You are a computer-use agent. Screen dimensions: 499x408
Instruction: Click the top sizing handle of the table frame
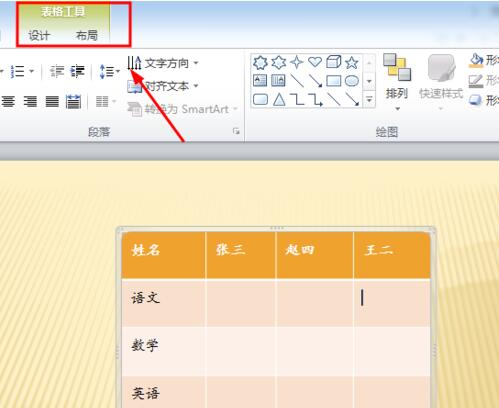[x=277, y=228]
